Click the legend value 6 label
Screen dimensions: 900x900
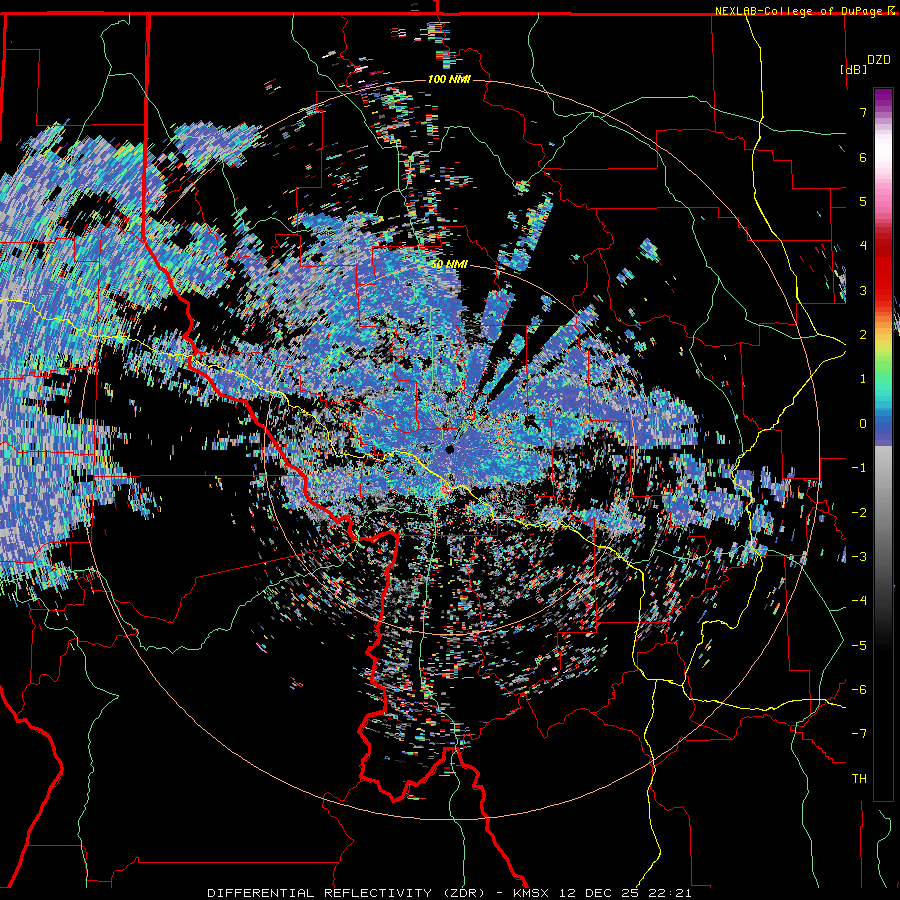coord(863,157)
